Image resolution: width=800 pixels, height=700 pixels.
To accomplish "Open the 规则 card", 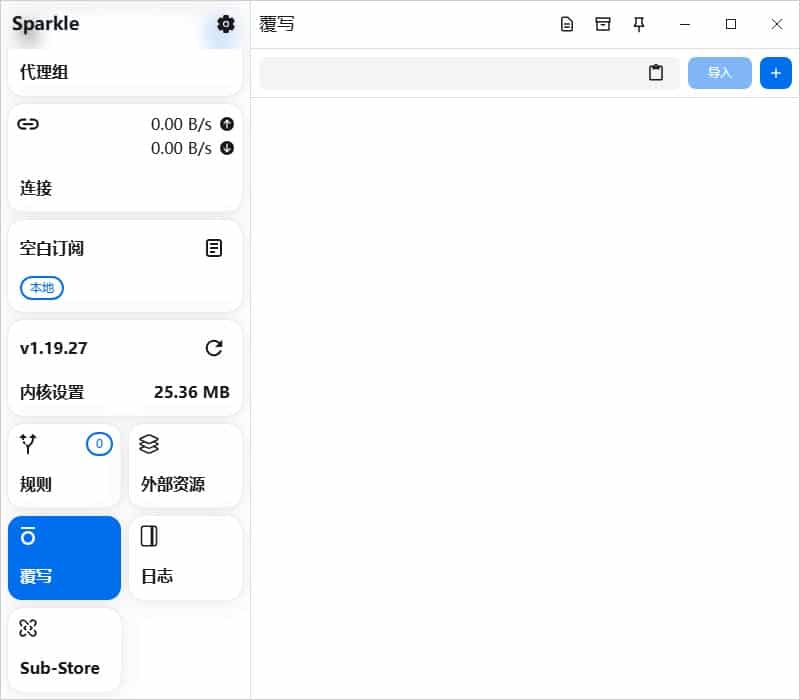I will (x=65, y=465).
